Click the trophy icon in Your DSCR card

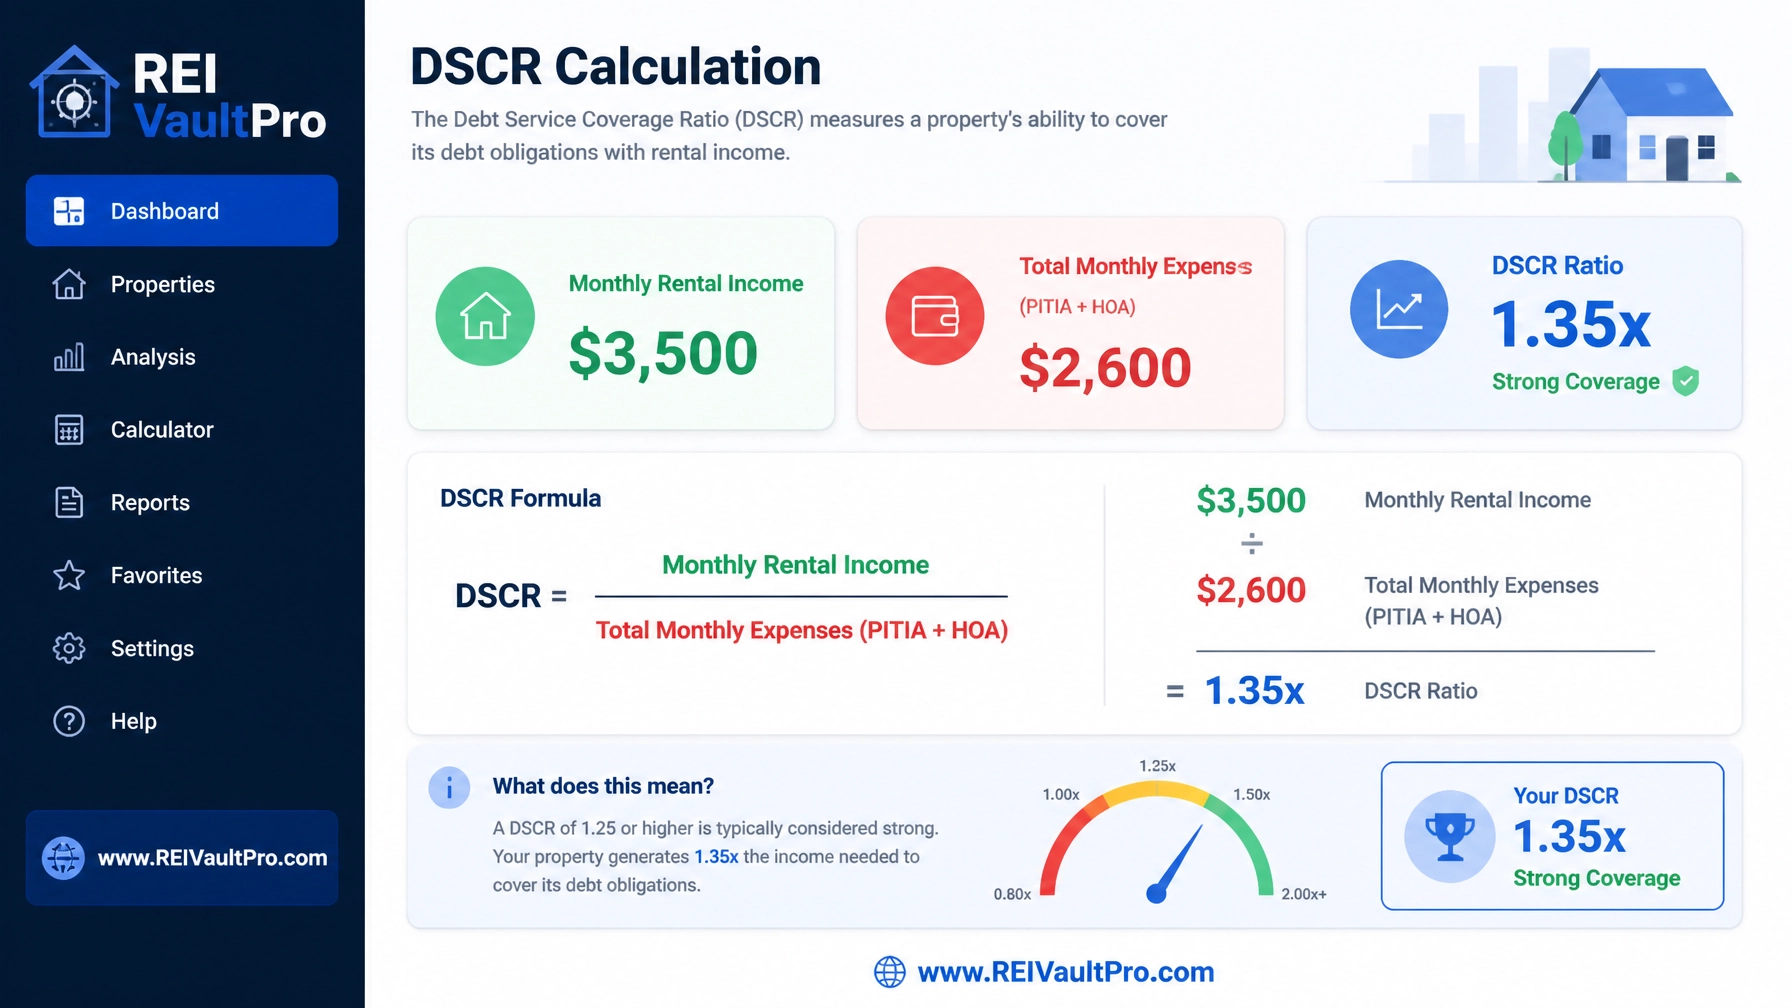pos(1450,836)
